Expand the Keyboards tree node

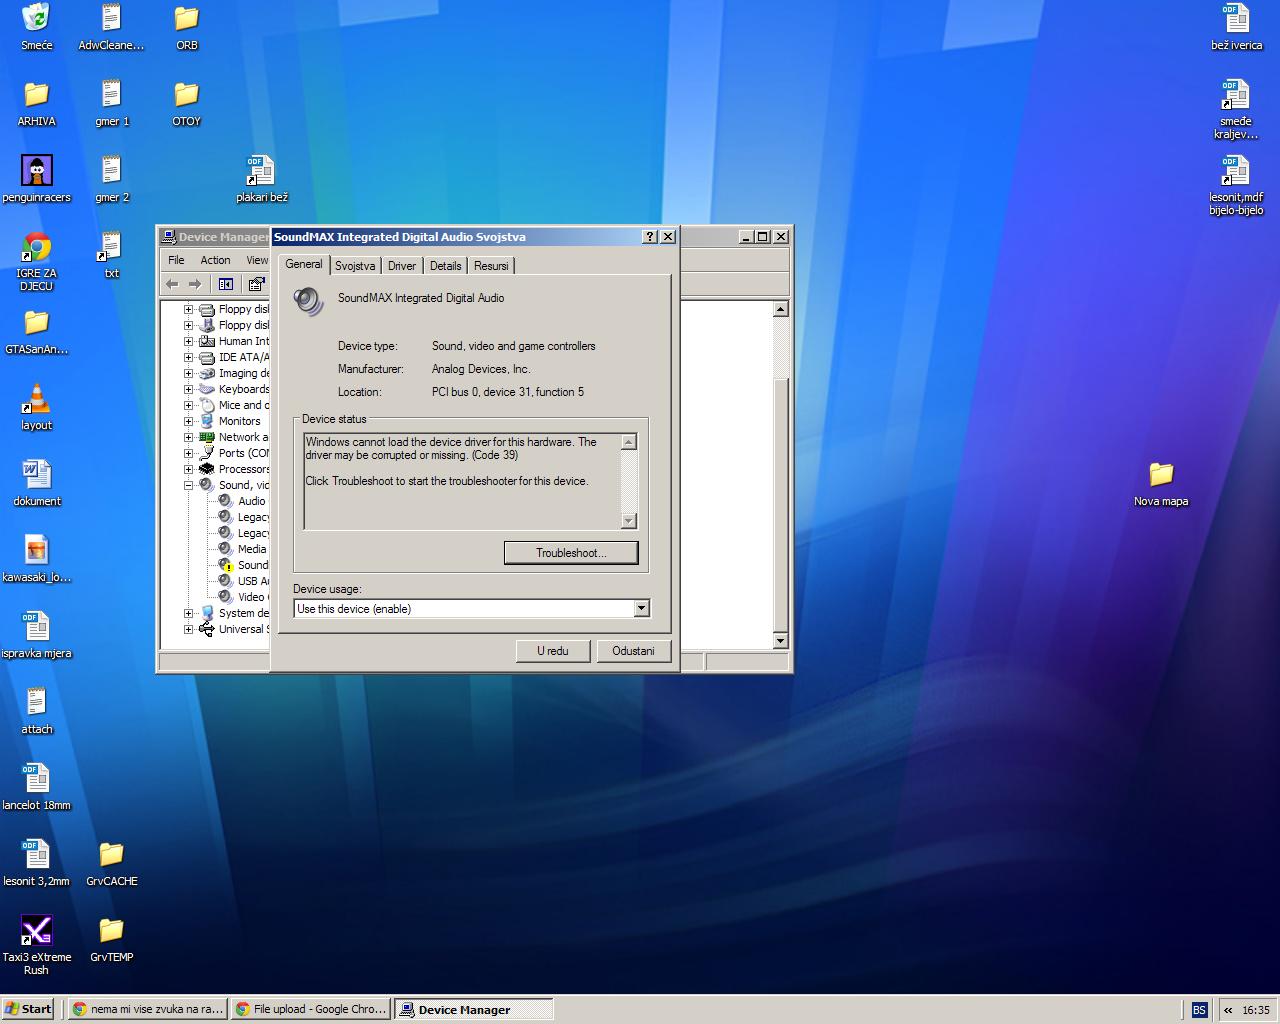coord(188,389)
